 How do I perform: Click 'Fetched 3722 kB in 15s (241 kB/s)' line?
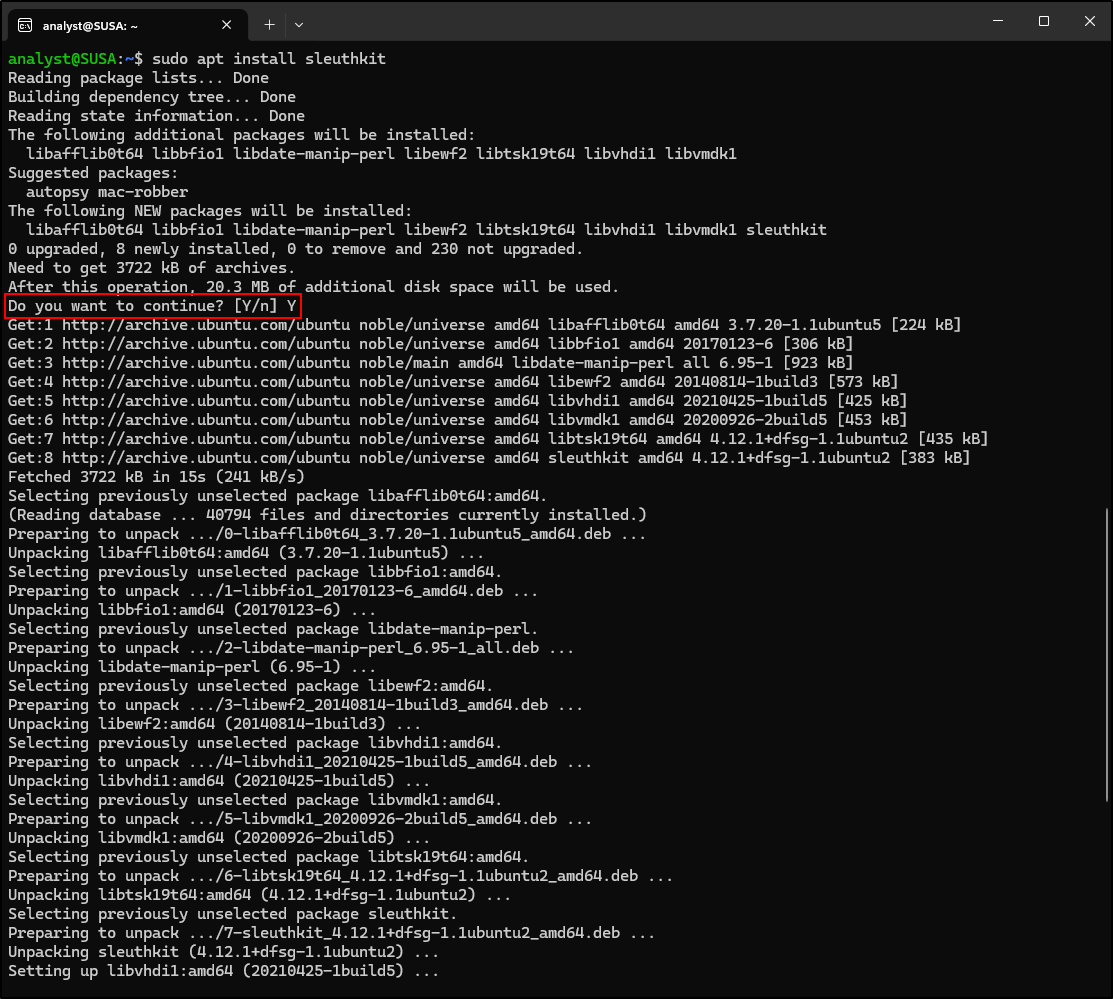coord(156,477)
